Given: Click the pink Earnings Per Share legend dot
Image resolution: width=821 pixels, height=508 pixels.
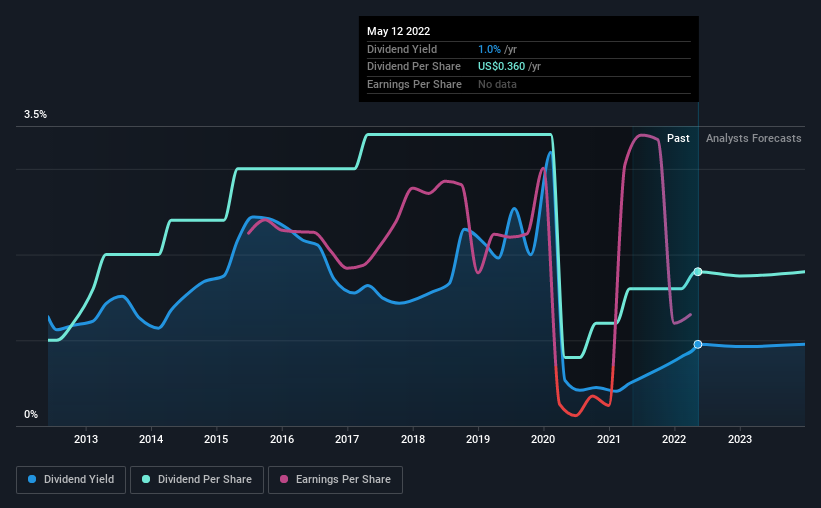Looking at the screenshot, I should point(284,479).
